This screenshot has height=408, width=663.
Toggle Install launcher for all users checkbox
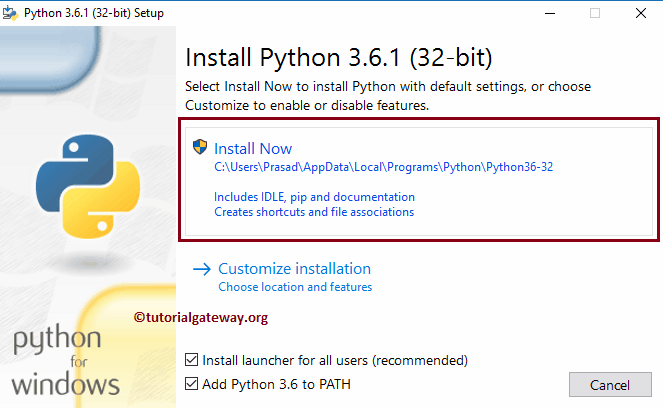(192, 360)
